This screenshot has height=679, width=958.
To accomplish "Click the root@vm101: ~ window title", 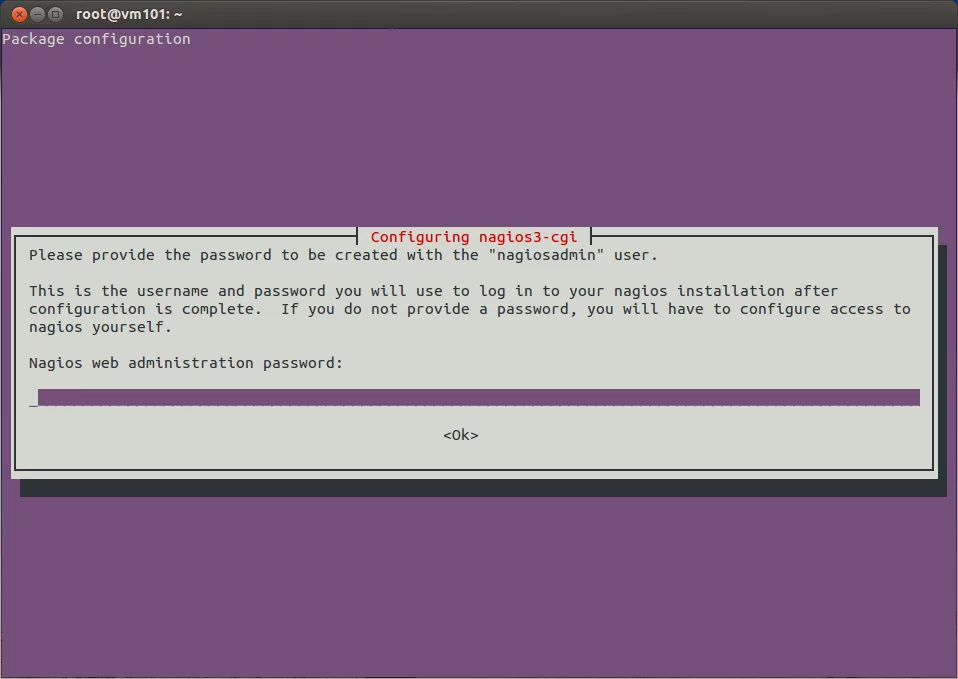I will tap(129, 13).
